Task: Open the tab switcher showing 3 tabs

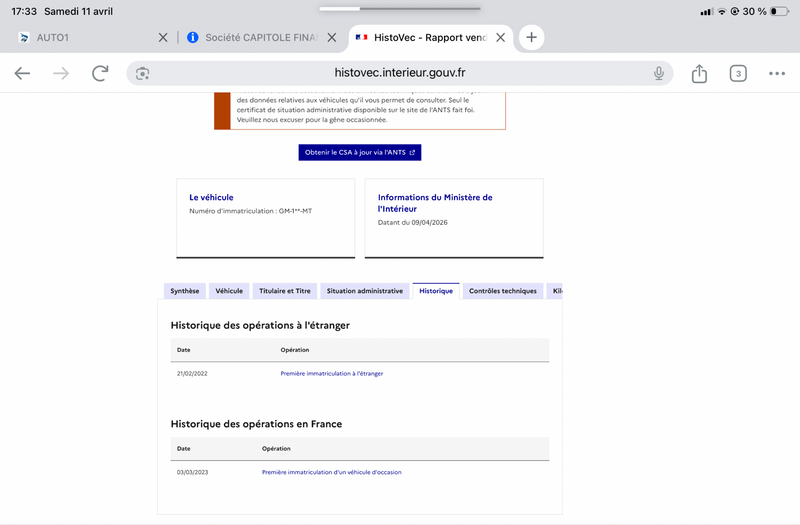Action: tap(738, 73)
